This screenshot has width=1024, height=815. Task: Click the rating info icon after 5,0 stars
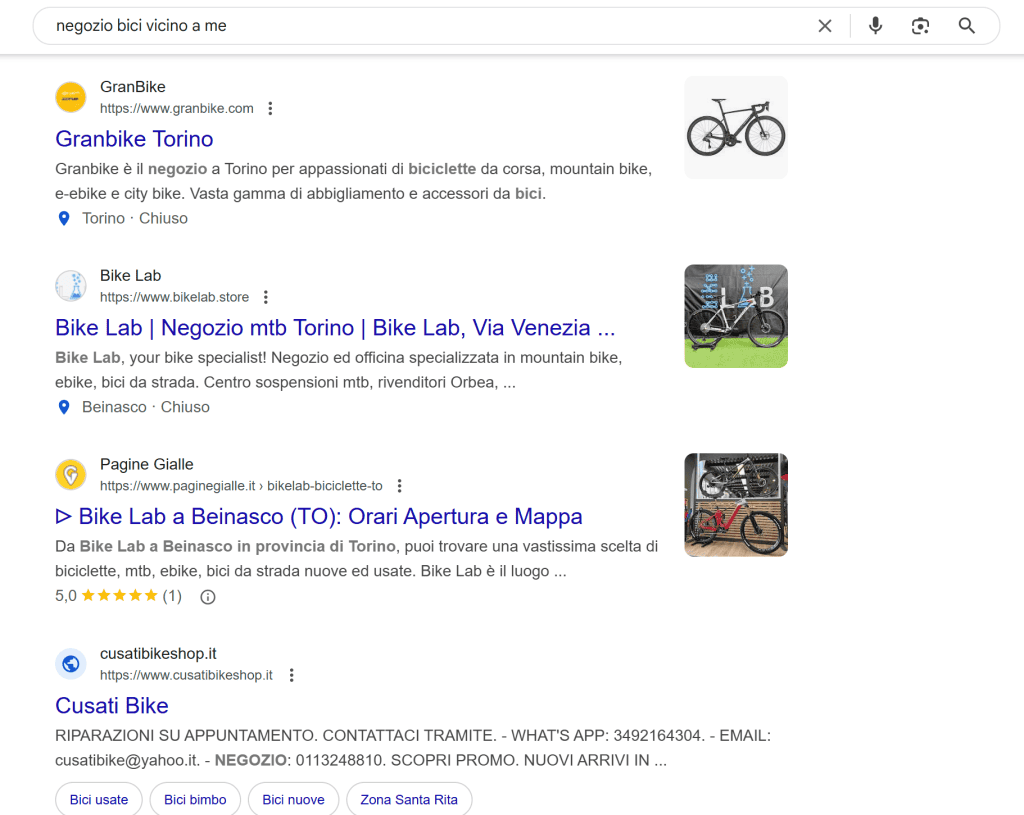click(x=208, y=597)
